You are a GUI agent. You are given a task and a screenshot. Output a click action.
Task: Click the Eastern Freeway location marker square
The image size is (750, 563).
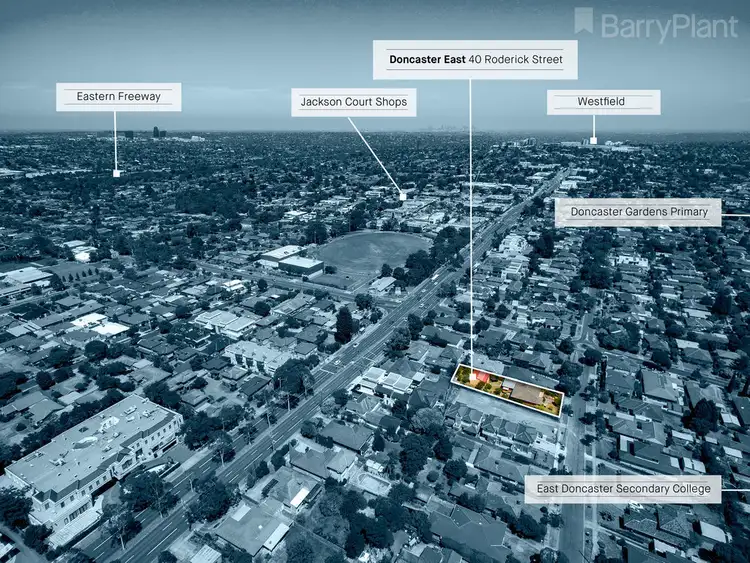pos(116,173)
